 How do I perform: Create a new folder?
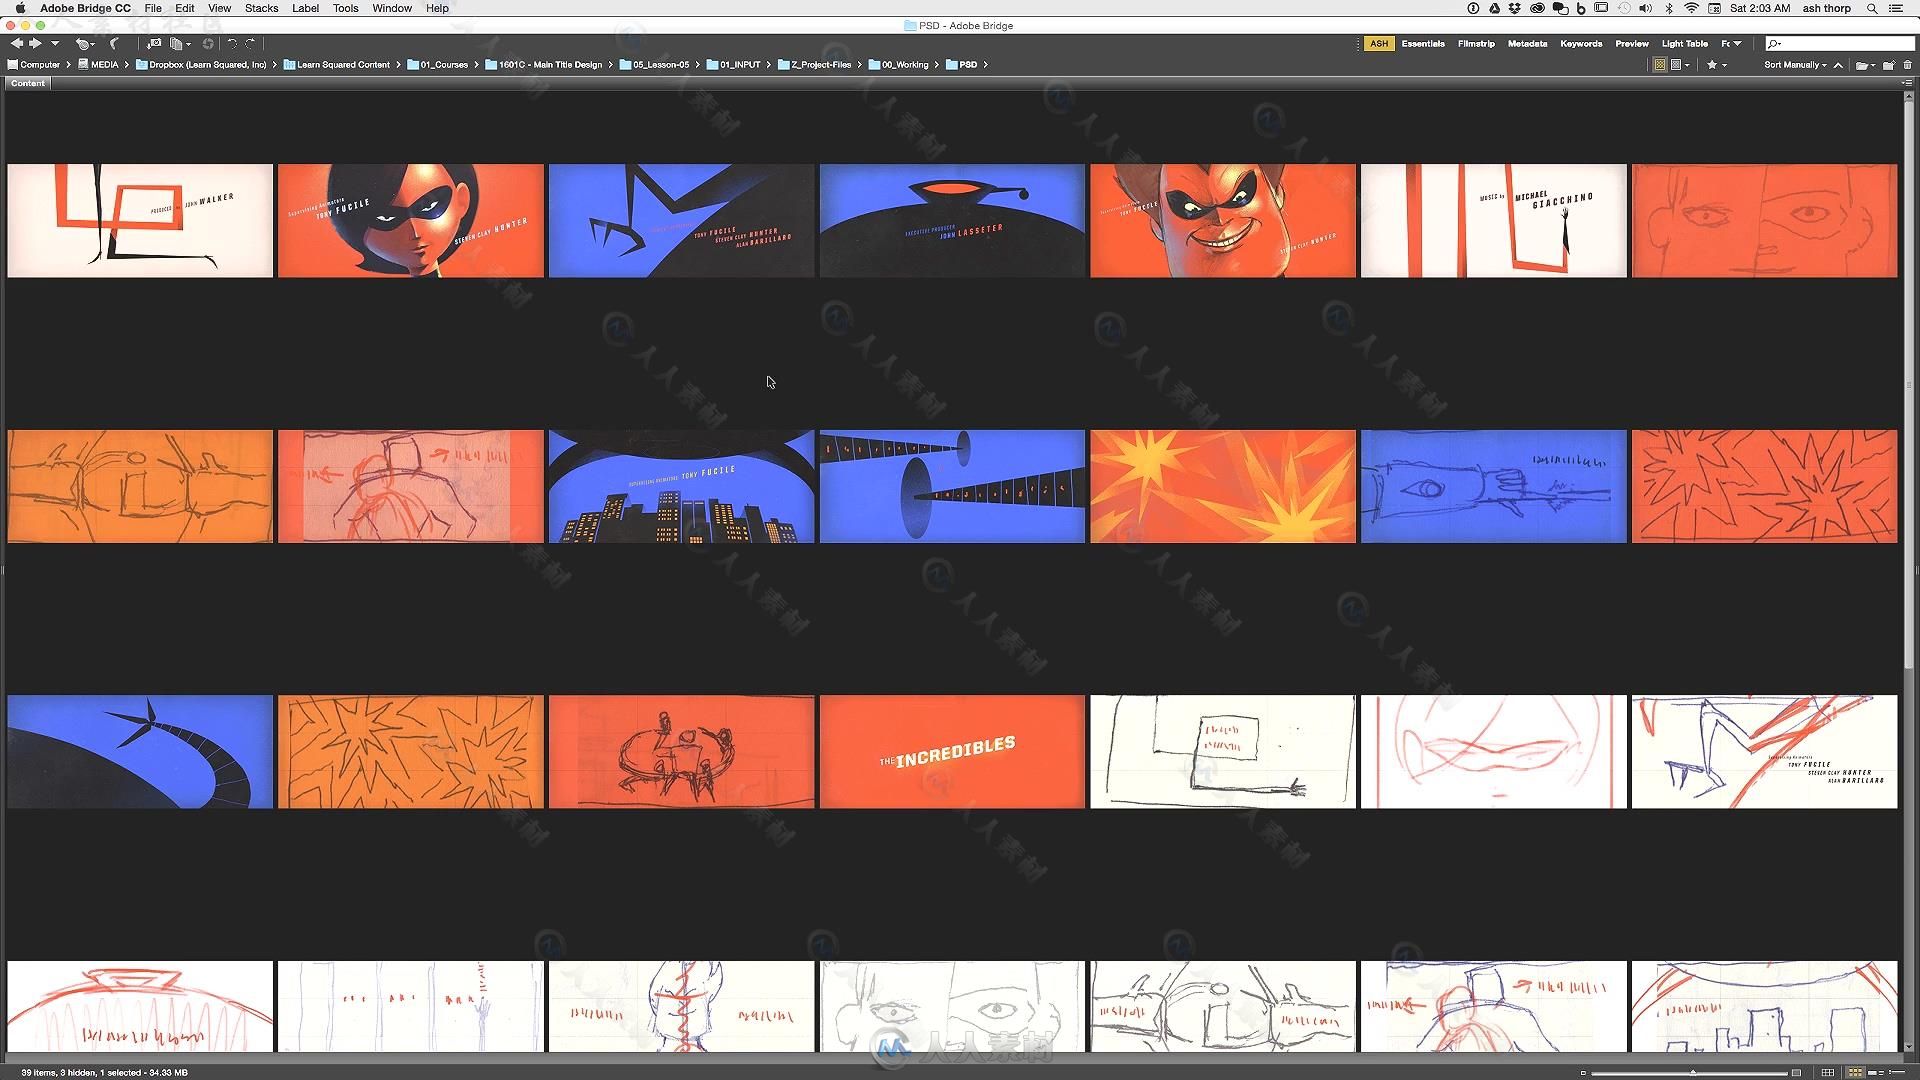[x=1889, y=65]
